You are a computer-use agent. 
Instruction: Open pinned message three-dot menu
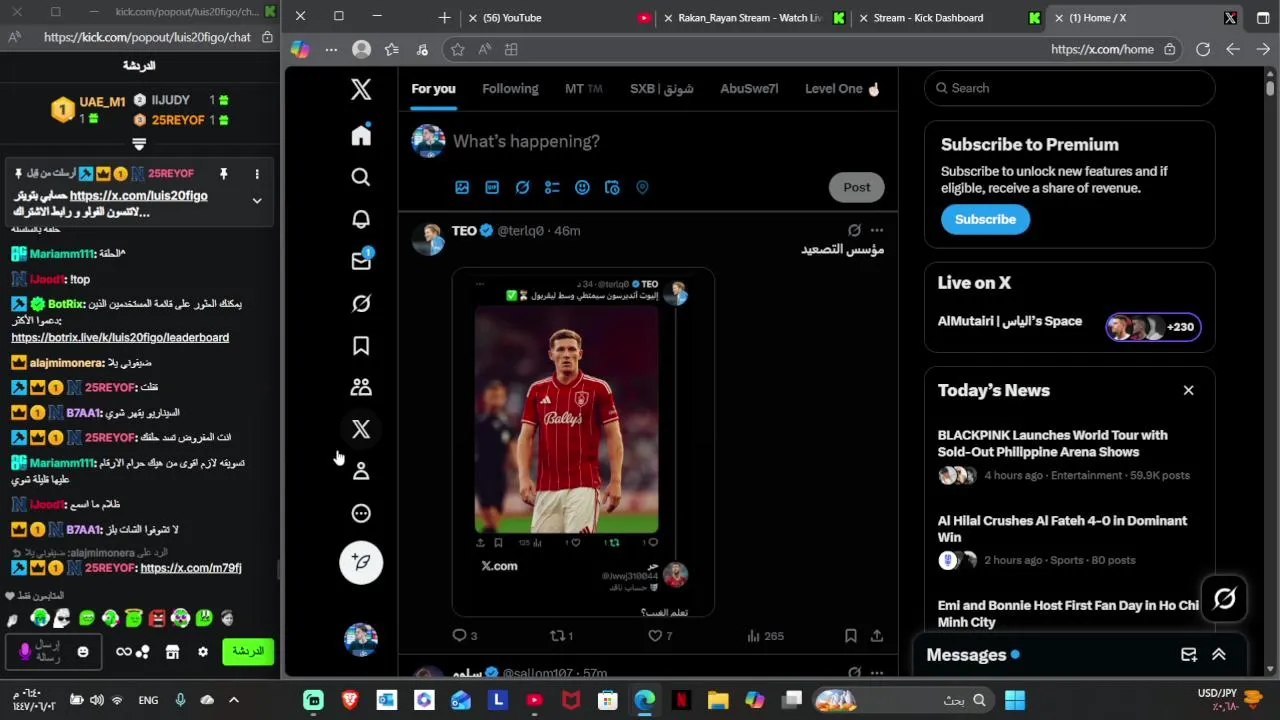point(257,174)
